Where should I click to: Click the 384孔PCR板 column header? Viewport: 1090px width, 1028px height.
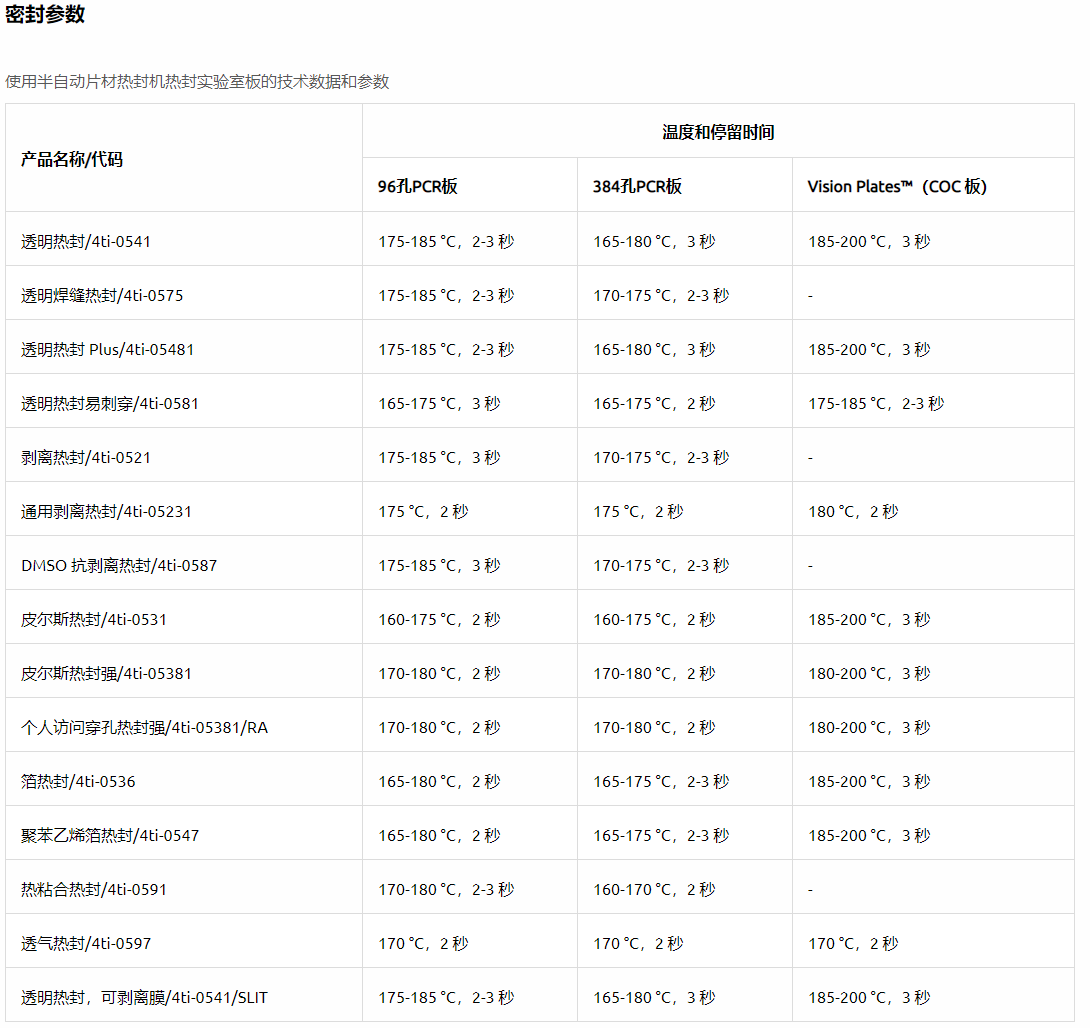pyautogui.click(x=637, y=186)
